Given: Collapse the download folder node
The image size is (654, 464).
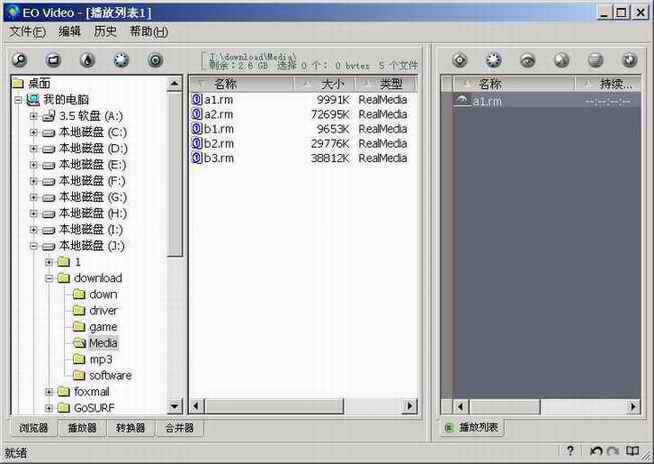Looking at the screenshot, I should 49,278.
